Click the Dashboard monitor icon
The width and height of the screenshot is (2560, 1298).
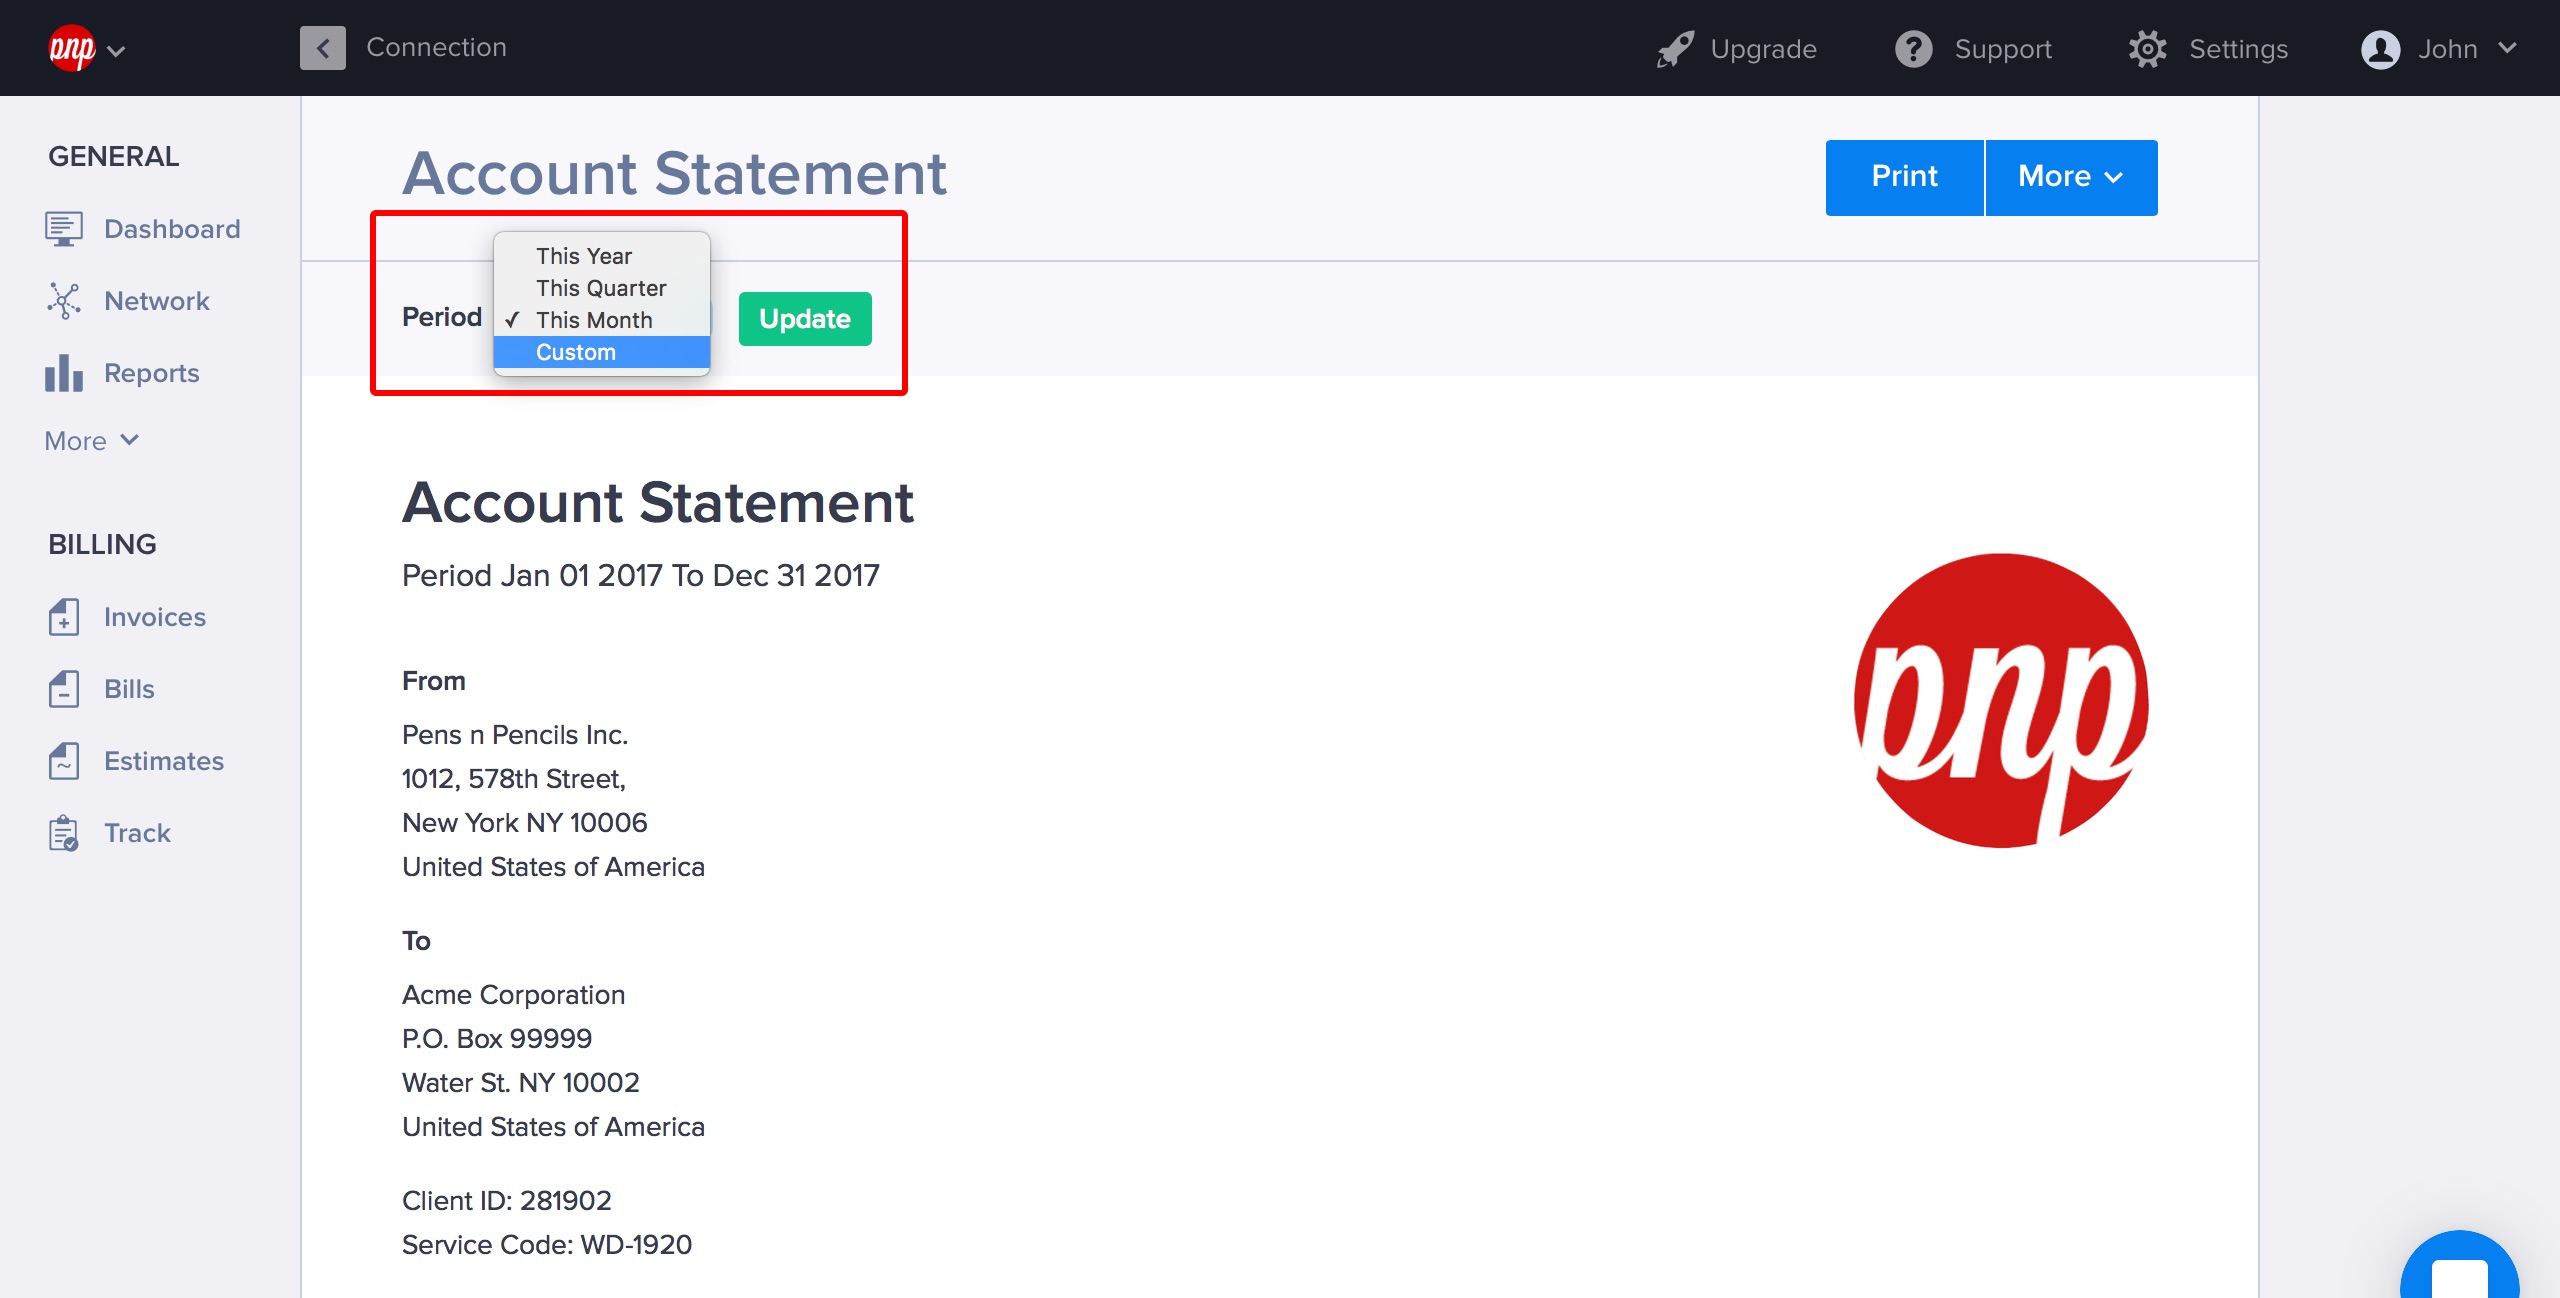coord(64,229)
